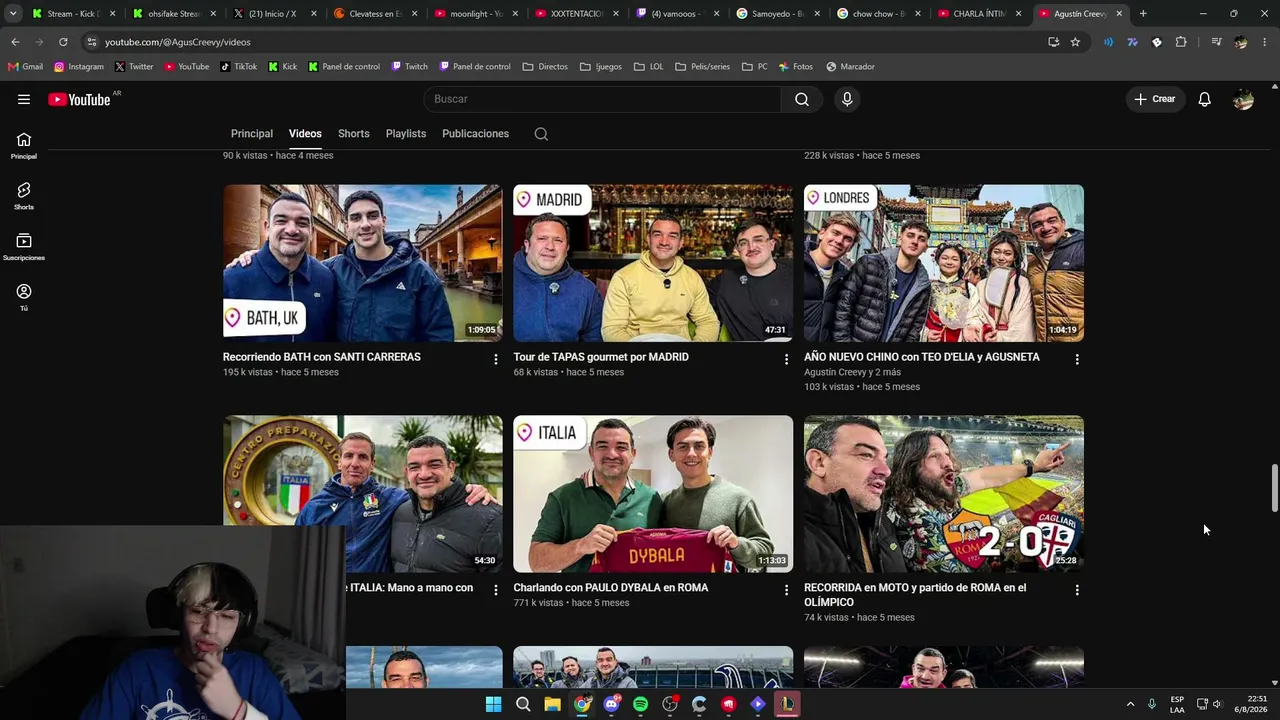Click the page vertical scrollbar thumb
The height and width of the screenshot is (720, 1280).
click(1274, 488)
